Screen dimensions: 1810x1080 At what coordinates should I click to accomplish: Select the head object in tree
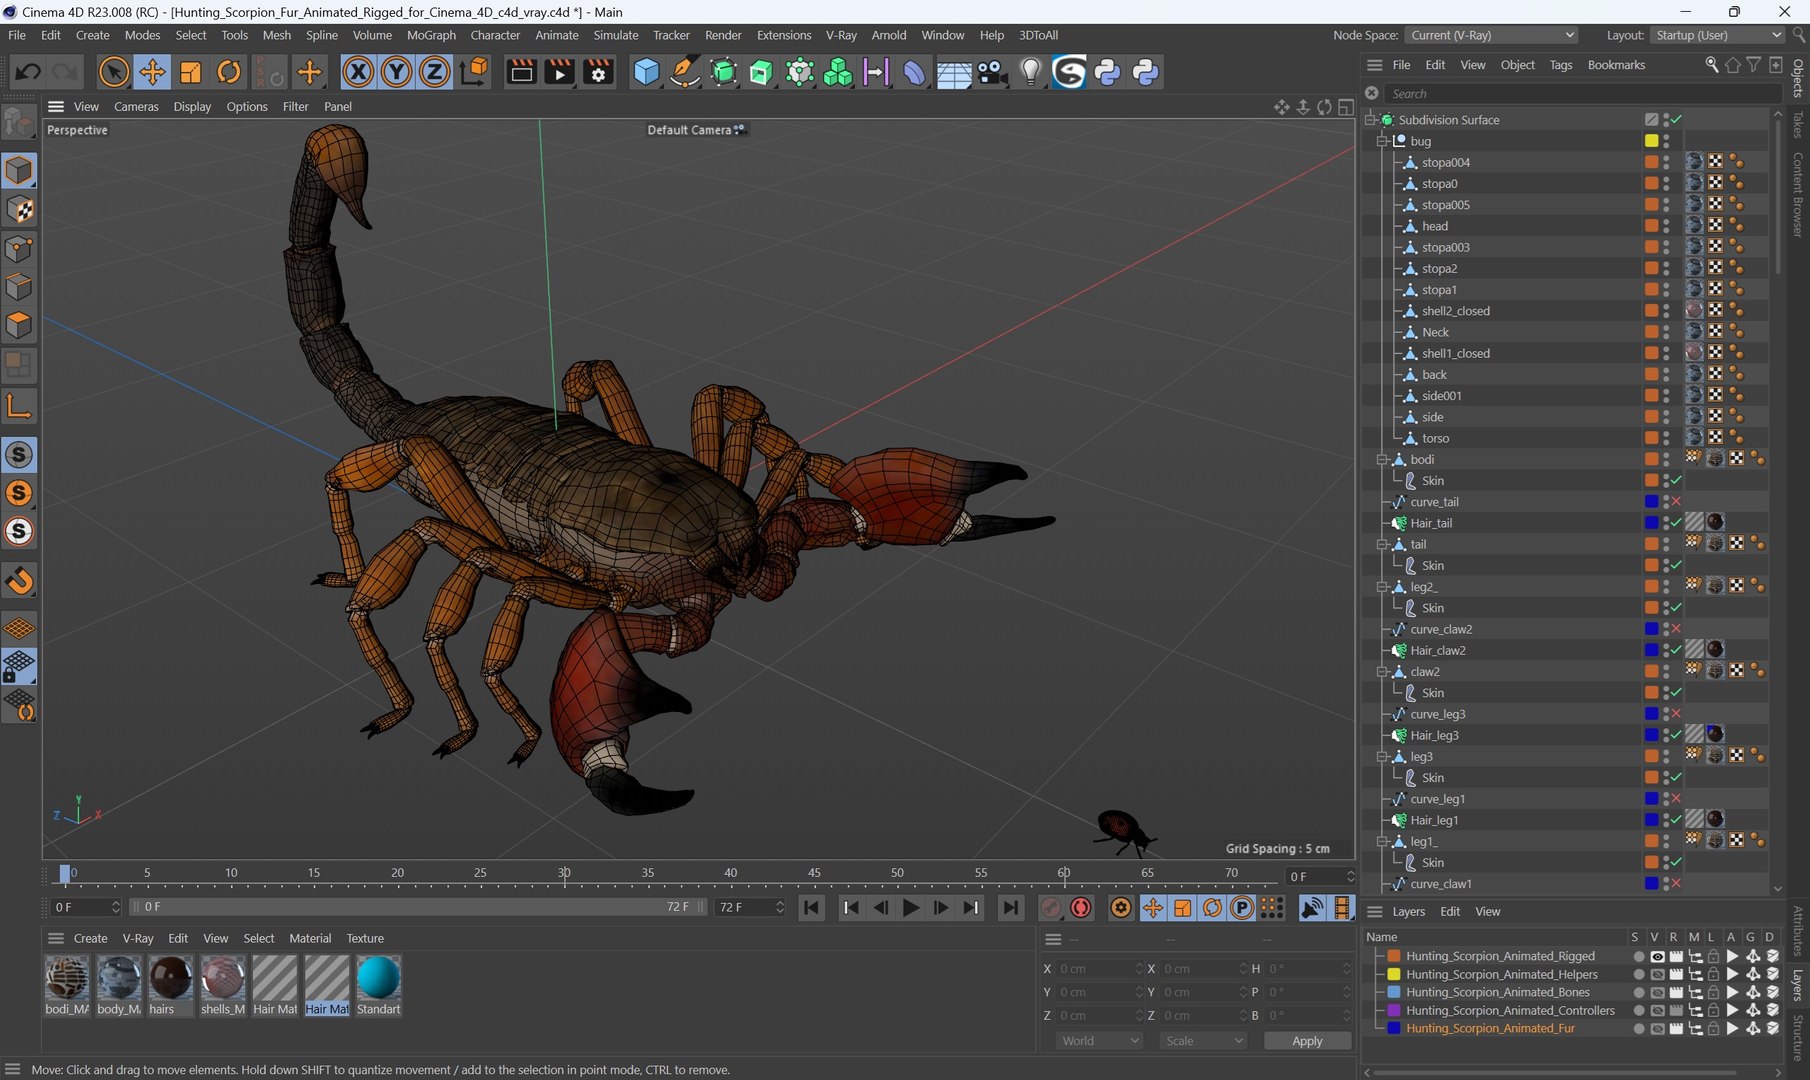pyautogui.click(x=1435, y=226)
